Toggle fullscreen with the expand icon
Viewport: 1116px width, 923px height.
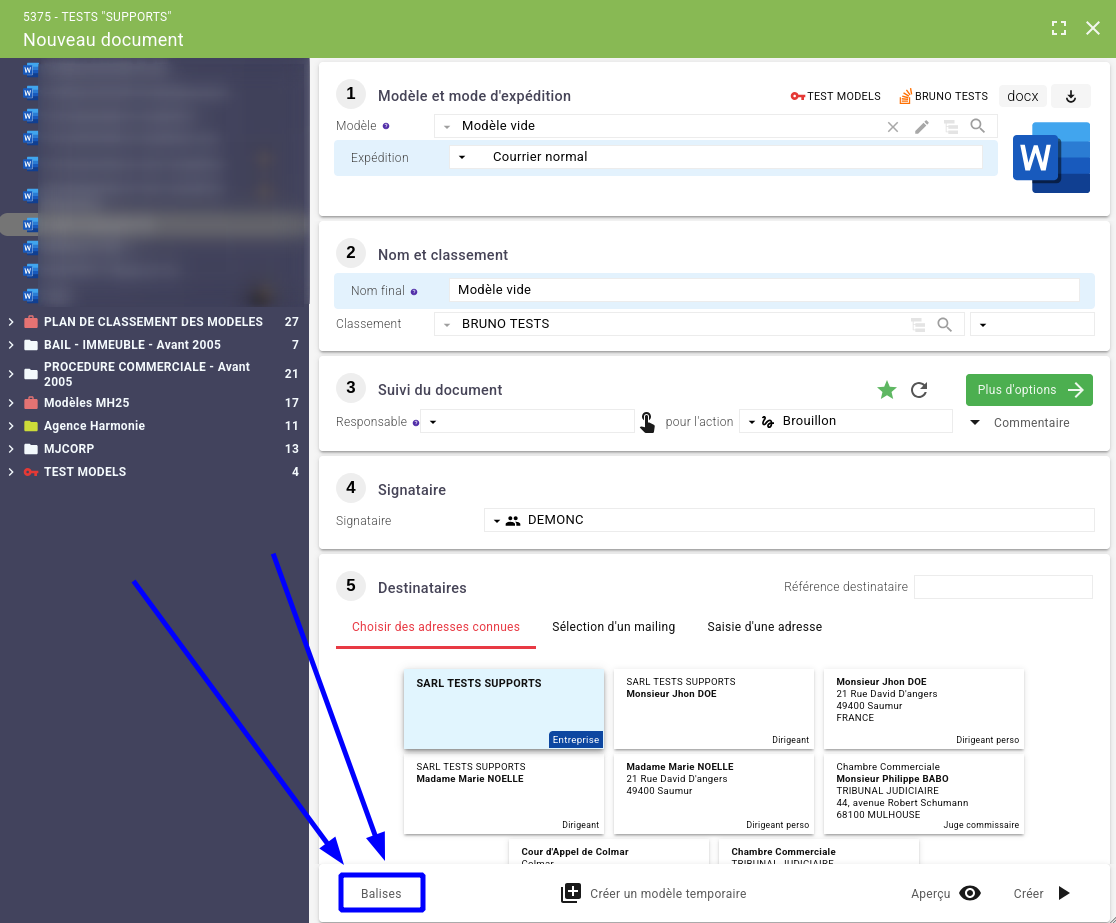pos(1059,28)
